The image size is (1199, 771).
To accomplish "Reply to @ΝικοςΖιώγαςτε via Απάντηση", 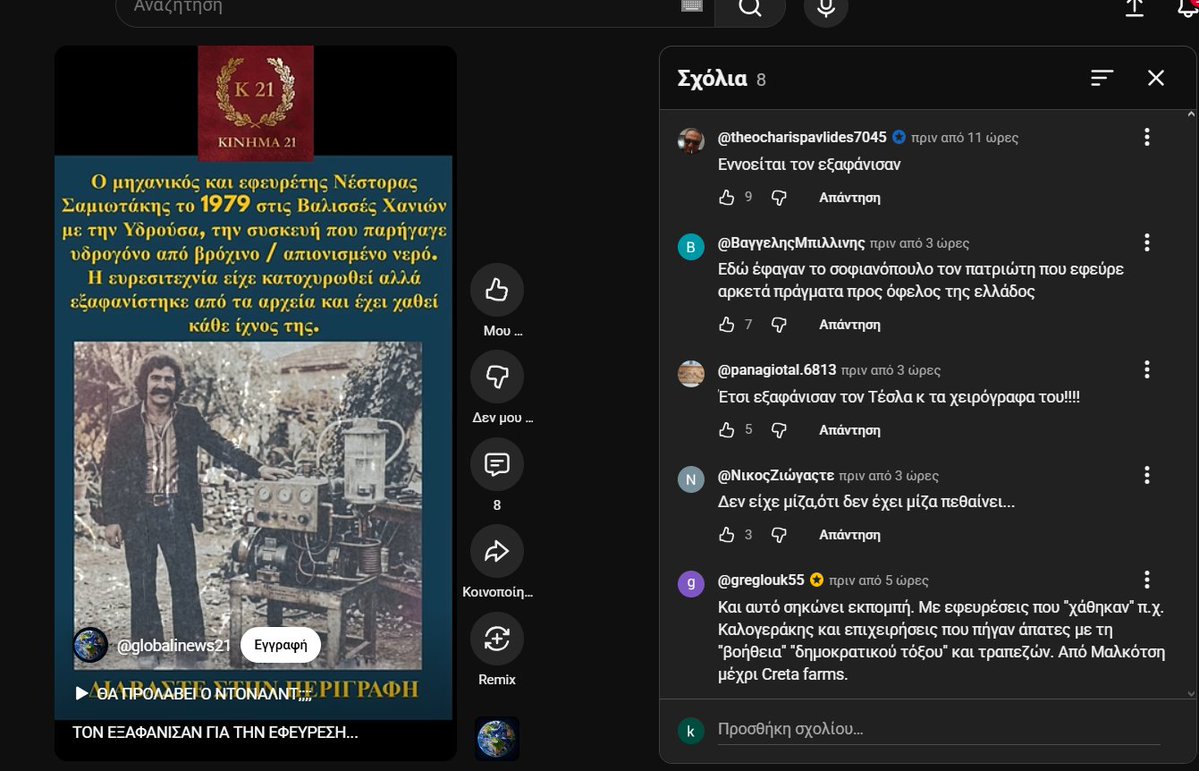I will (x=850, y=535).
